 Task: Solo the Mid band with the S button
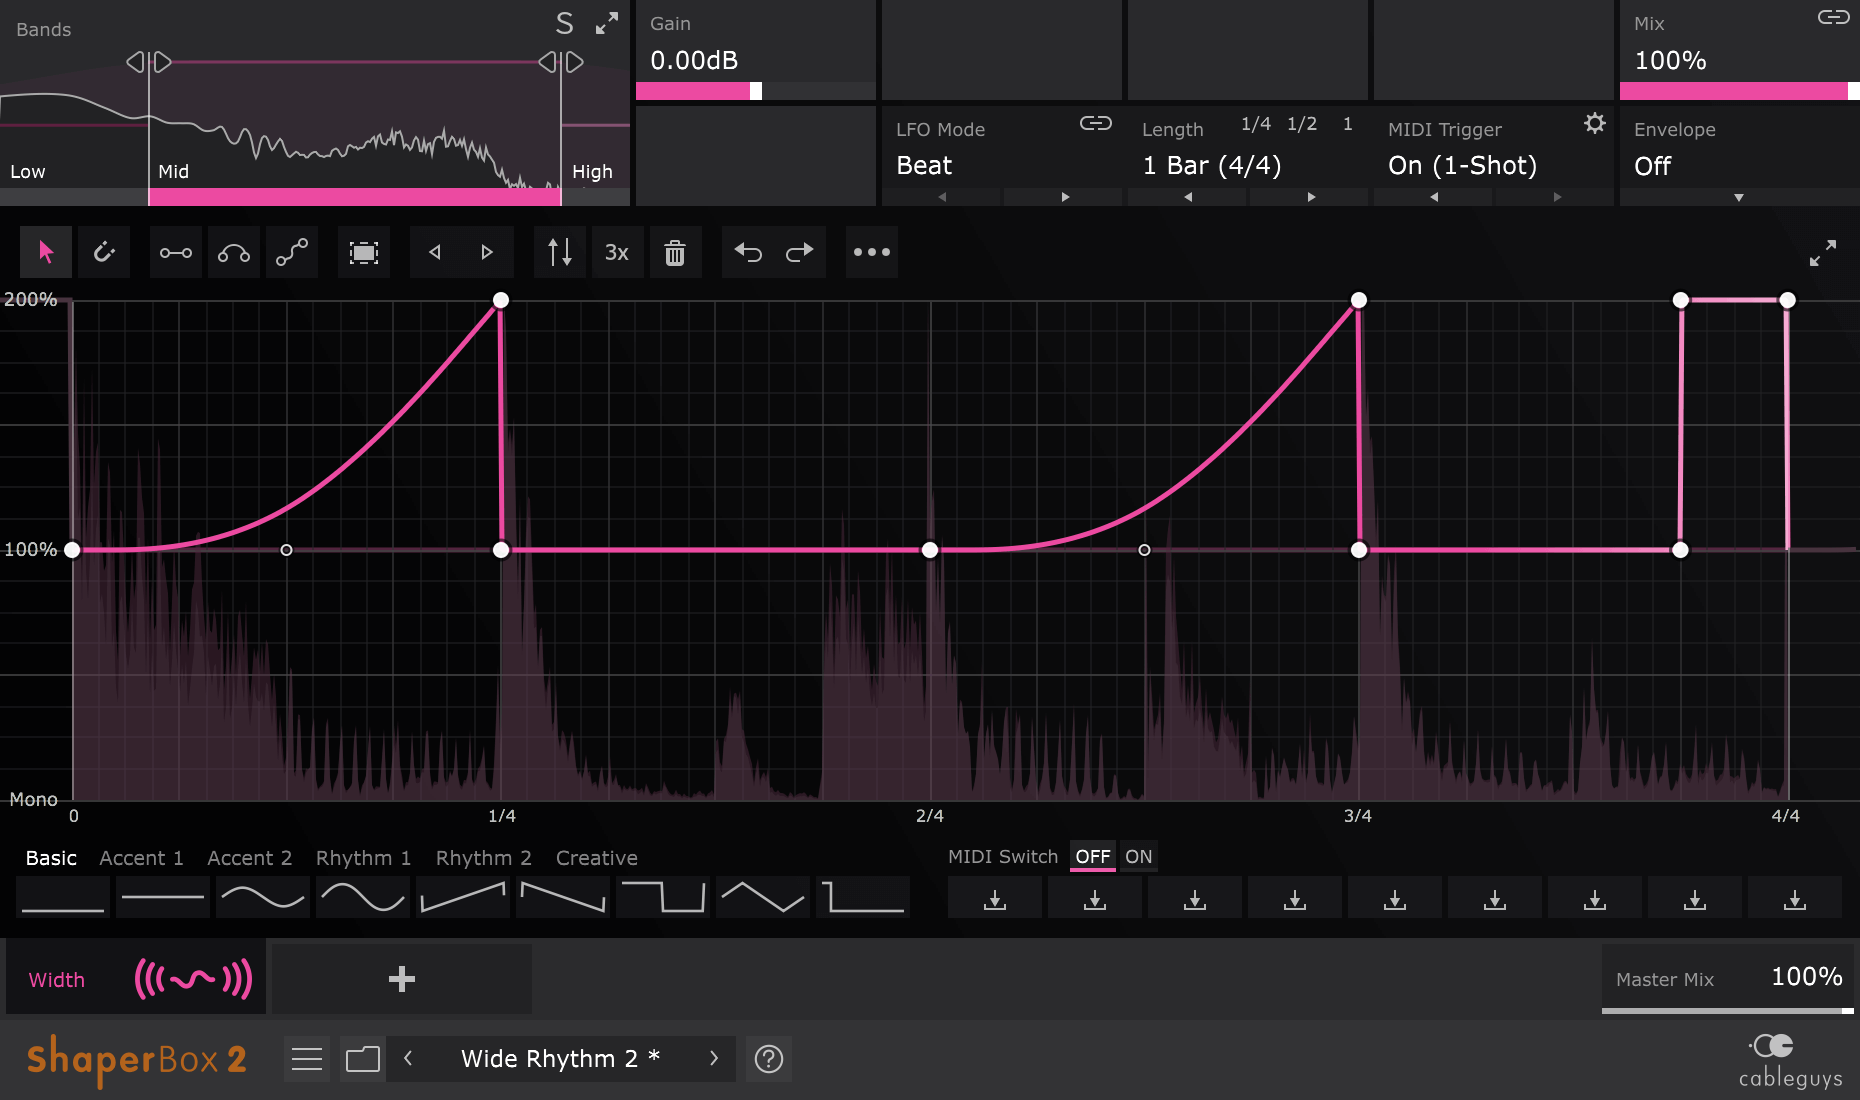click(x=564, y=22)
